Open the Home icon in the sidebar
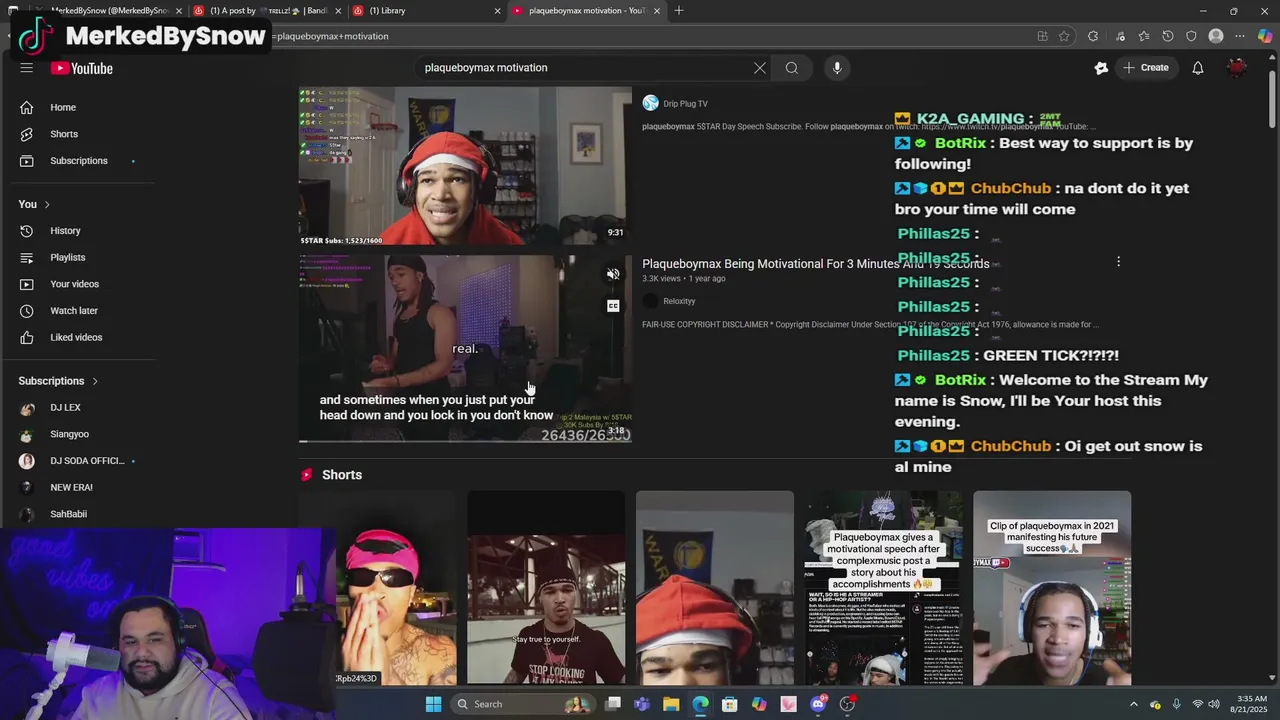Viewport: 1280px width, 720px height. click(x=27, y=107)
